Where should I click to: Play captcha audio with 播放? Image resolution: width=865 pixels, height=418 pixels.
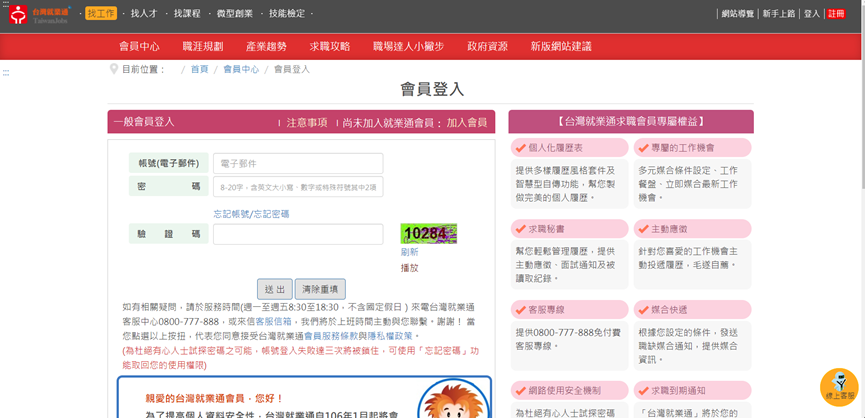pos(409,268)
